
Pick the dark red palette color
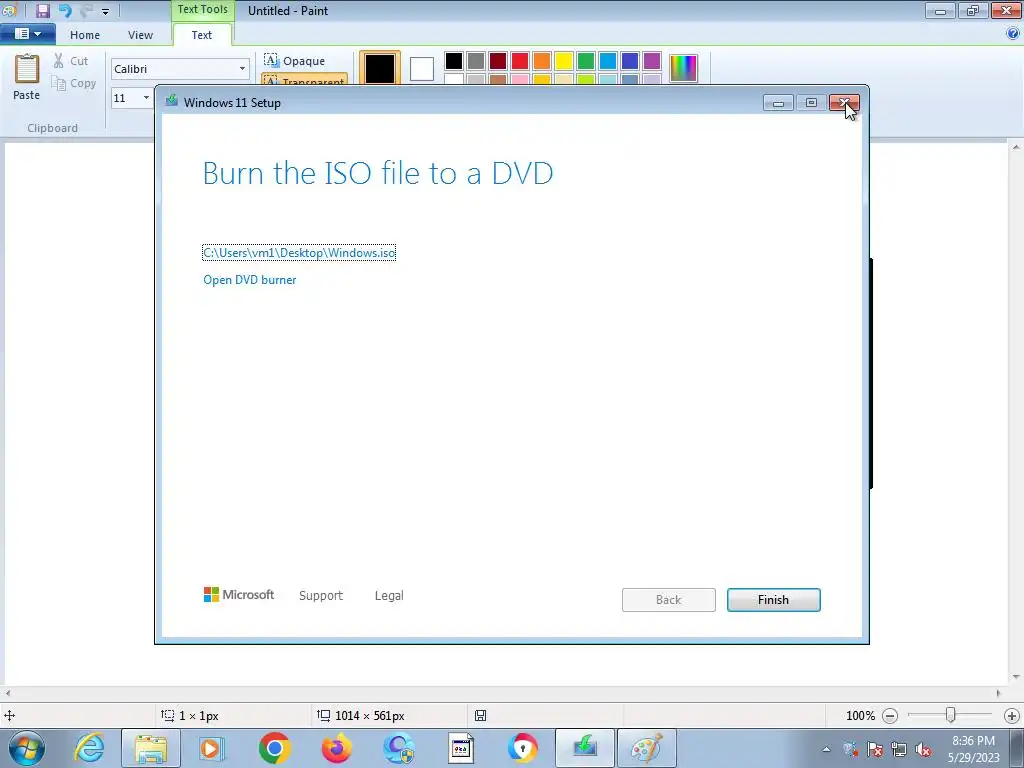(x=498, y=61)
